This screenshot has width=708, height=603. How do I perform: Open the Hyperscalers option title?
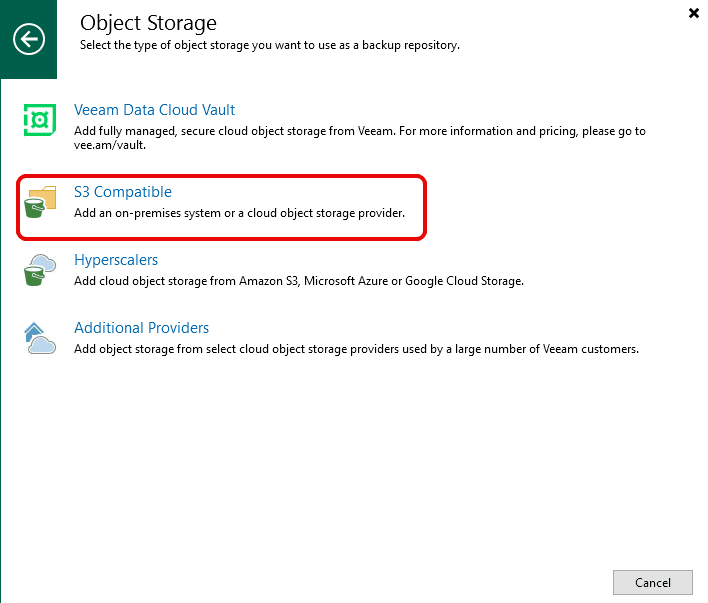coord(116,260)
